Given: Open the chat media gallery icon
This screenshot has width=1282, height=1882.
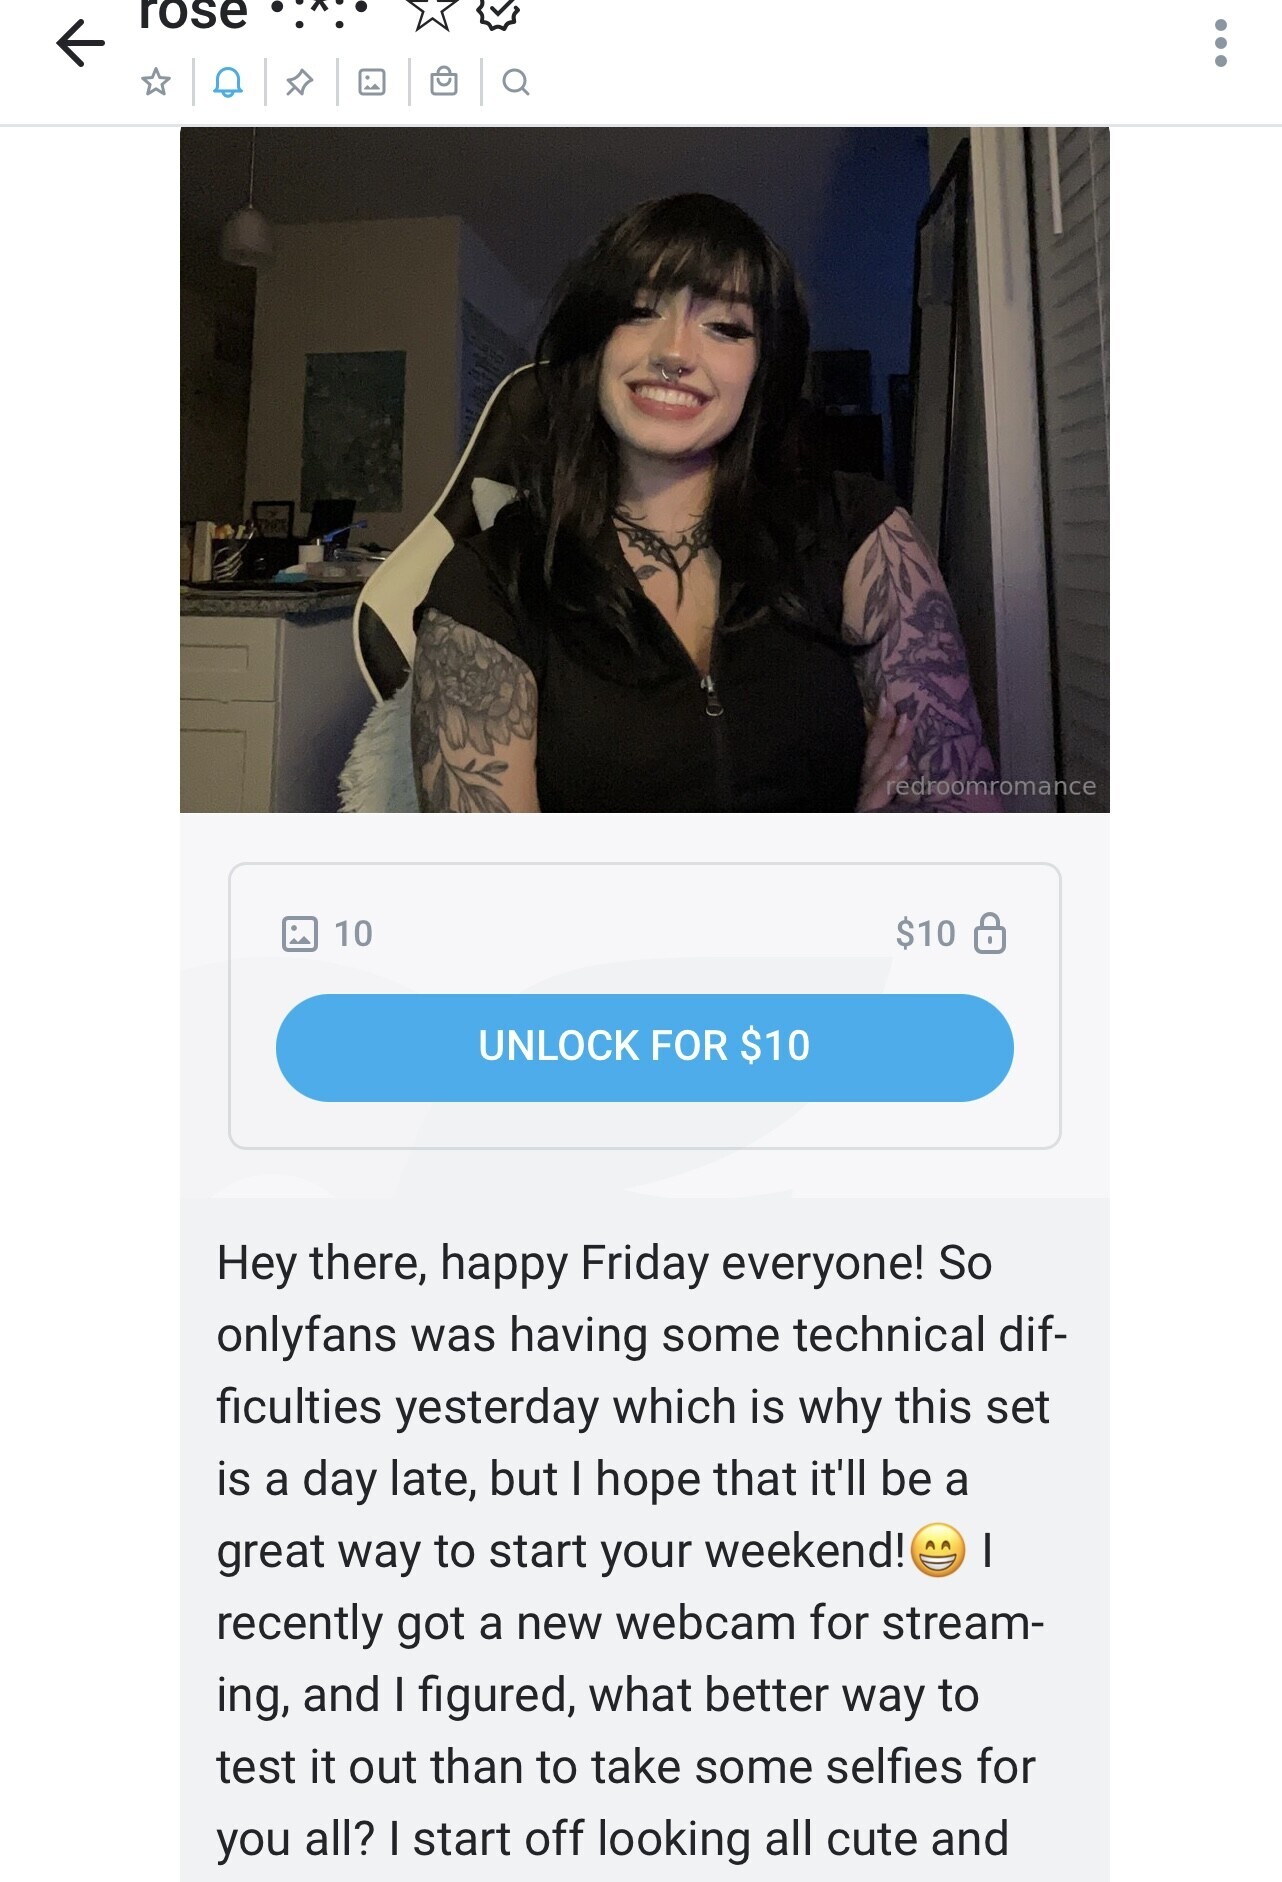Looking at the screenshot, I should (x=372, y=82).
